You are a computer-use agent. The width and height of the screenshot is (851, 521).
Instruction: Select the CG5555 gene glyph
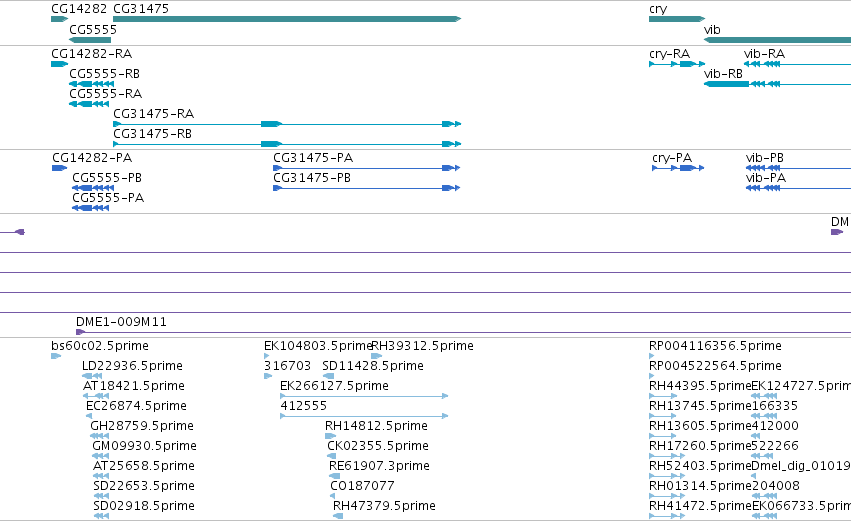90,40
